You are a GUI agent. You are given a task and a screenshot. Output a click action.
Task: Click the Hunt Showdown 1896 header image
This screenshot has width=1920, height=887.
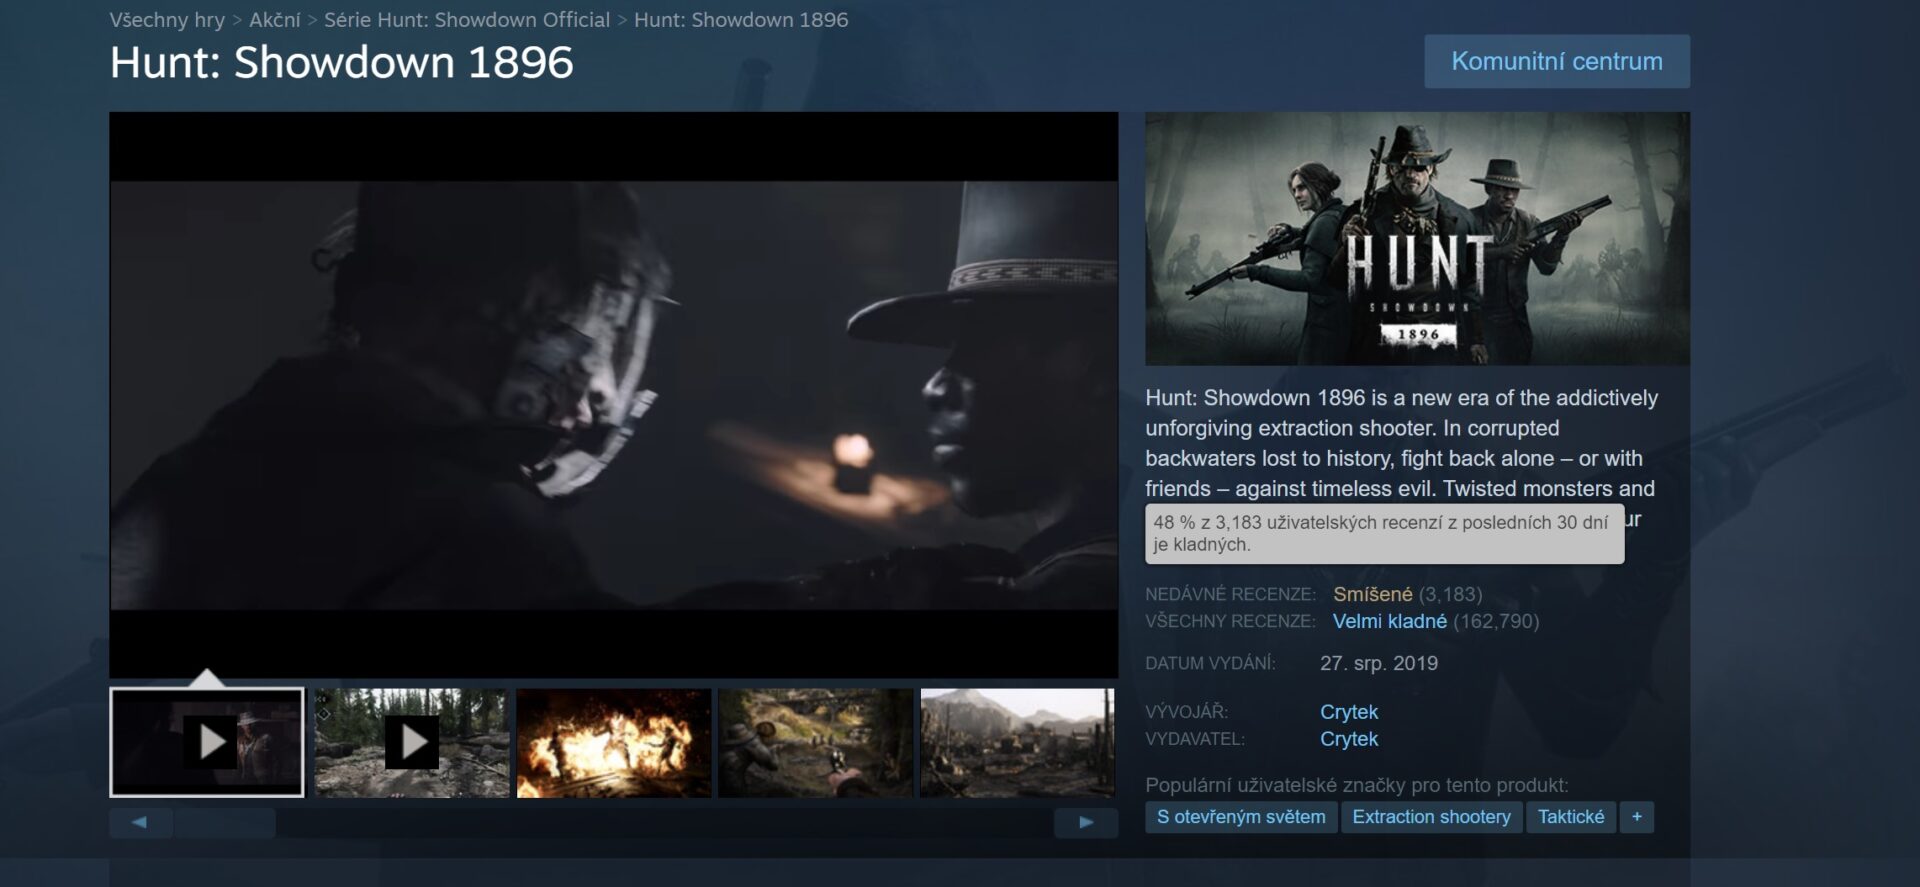click(1418, 238)
